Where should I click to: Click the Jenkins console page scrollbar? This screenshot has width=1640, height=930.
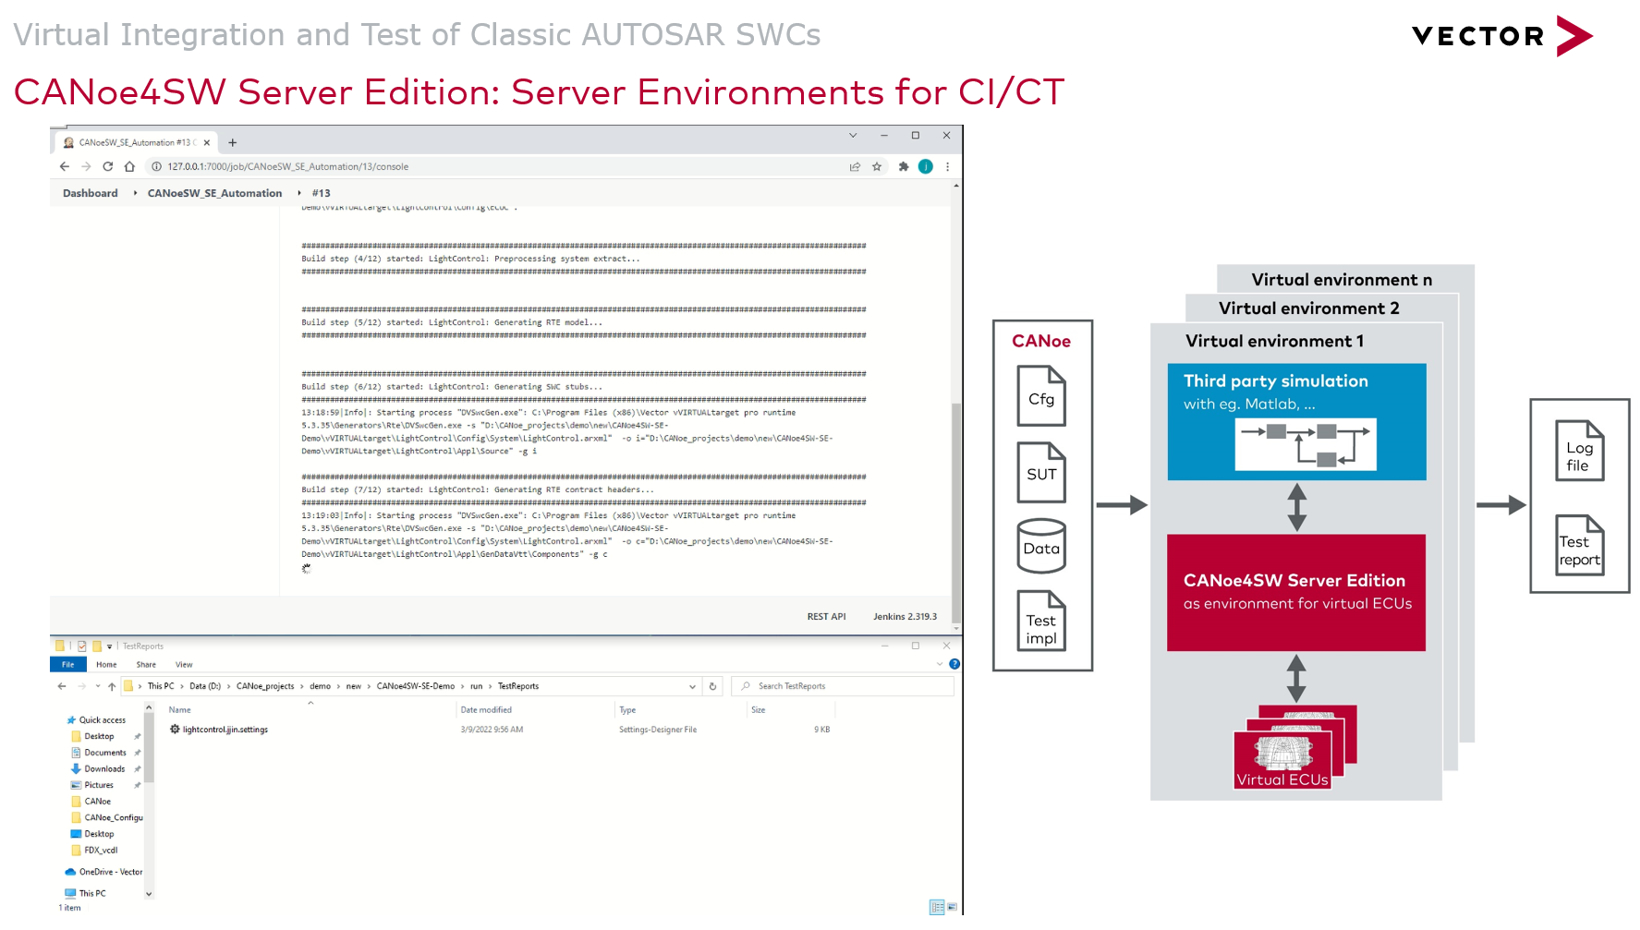(x=957, y=511)
